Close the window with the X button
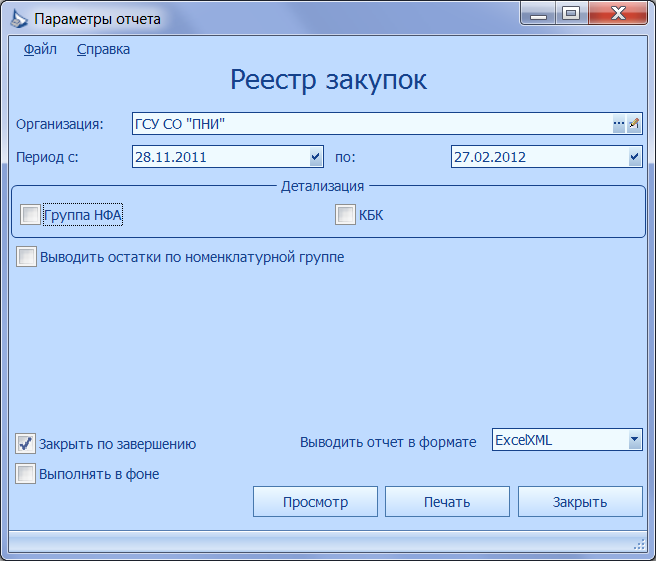 [x=618, y=14]
